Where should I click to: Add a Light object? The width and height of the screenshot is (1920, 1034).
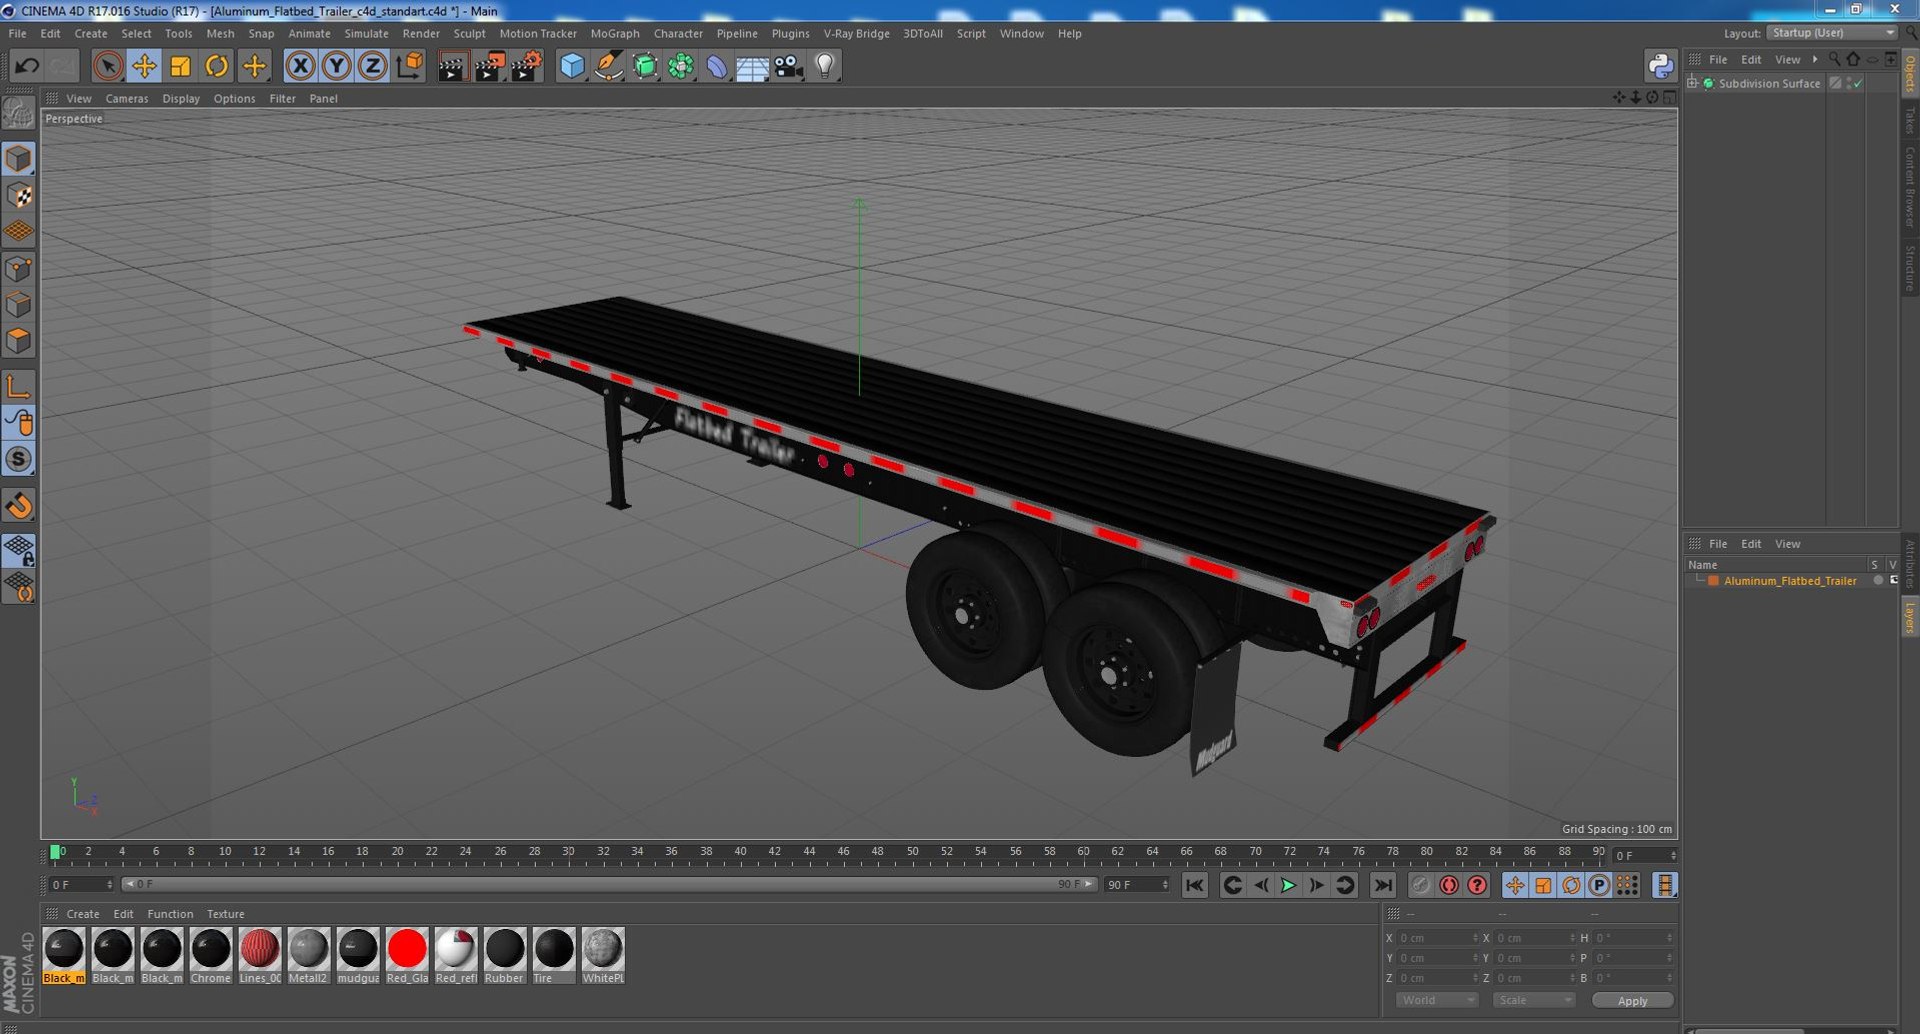[x=824, y=66]
